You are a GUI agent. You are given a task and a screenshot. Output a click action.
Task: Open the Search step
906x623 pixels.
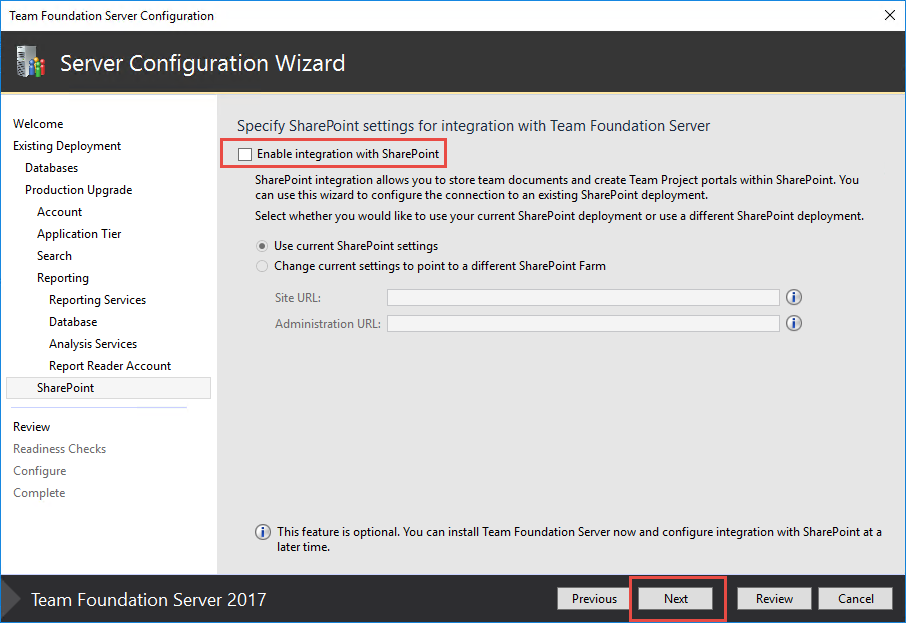54,255
